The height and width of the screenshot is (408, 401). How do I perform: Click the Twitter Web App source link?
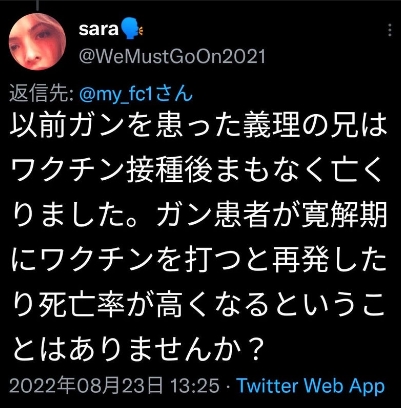(311, 386)
